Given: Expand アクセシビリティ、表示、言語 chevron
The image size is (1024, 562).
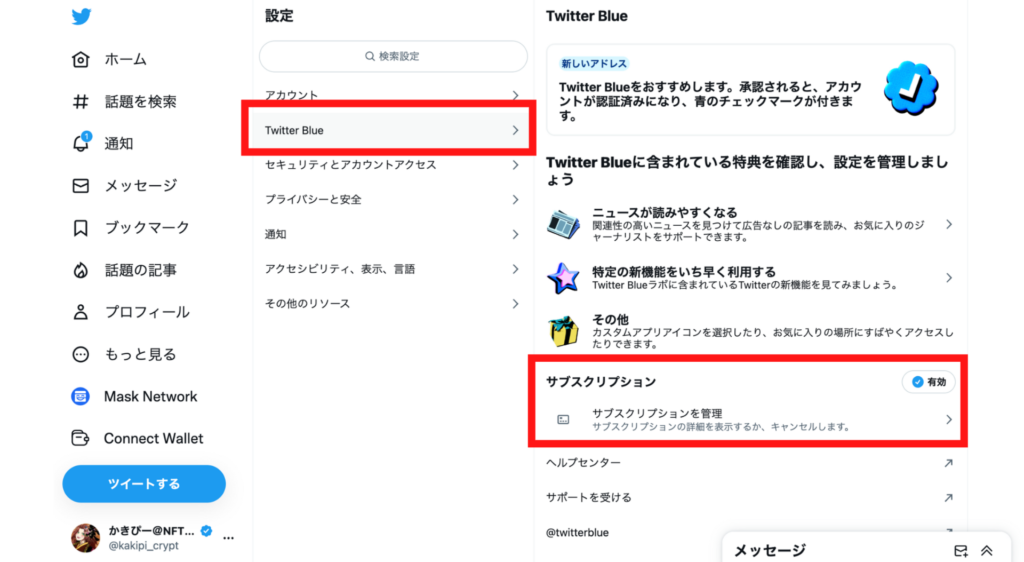Looking at the screenshot, I should [x=515, y=269].
